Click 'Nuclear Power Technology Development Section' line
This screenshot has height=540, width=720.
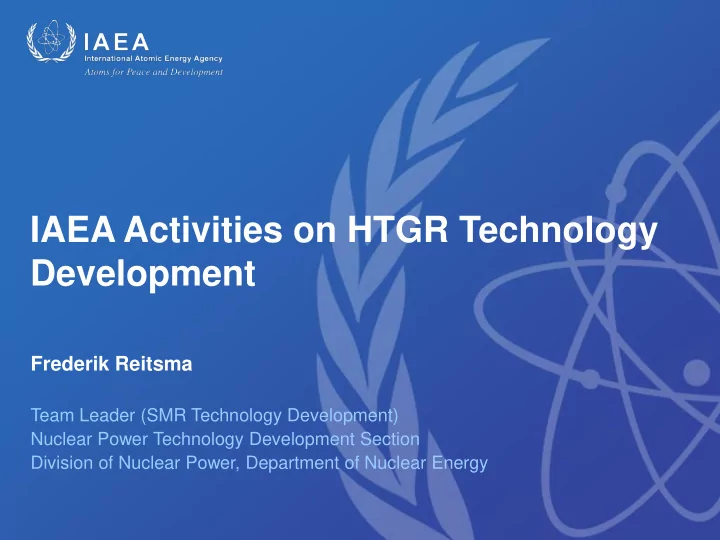tap(225, 439)
